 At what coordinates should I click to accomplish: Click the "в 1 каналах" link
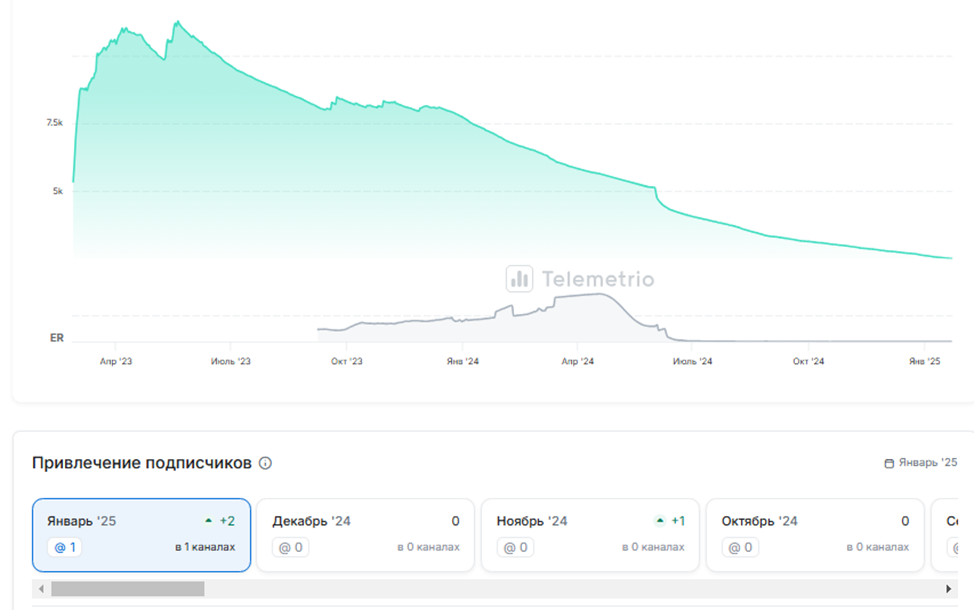pos(204,547)
